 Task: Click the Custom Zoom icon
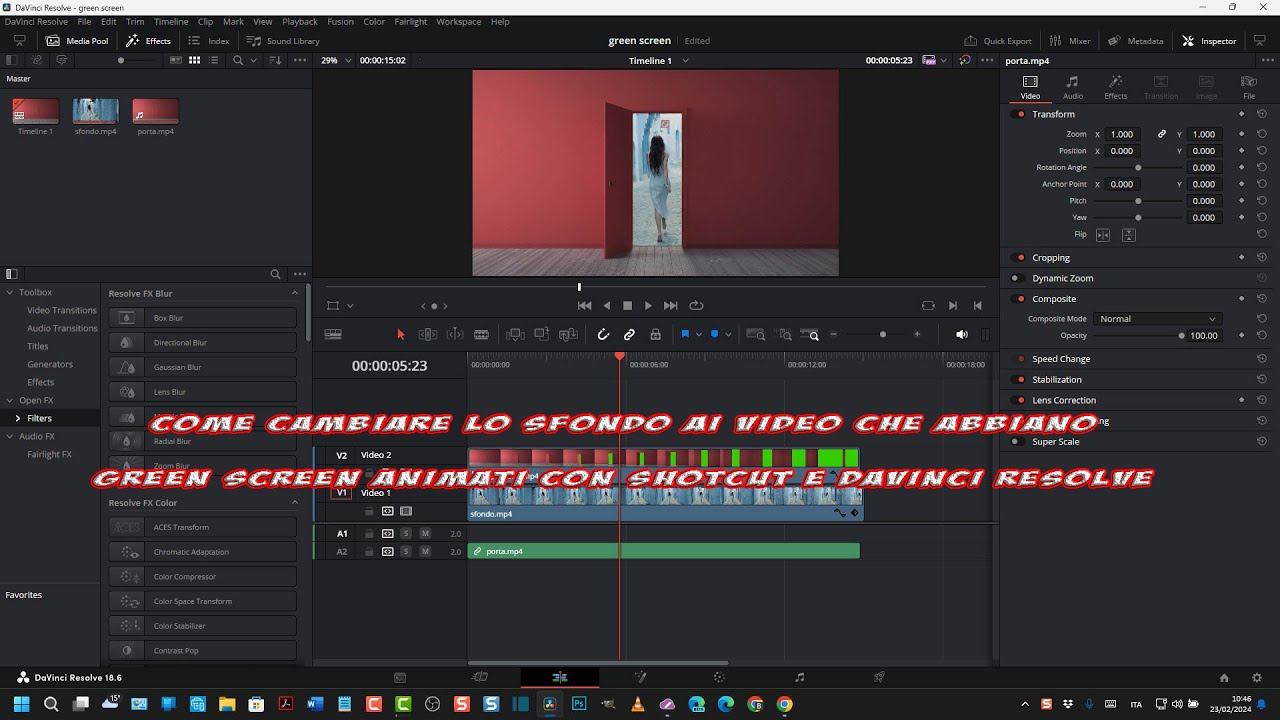click(812, 335)
